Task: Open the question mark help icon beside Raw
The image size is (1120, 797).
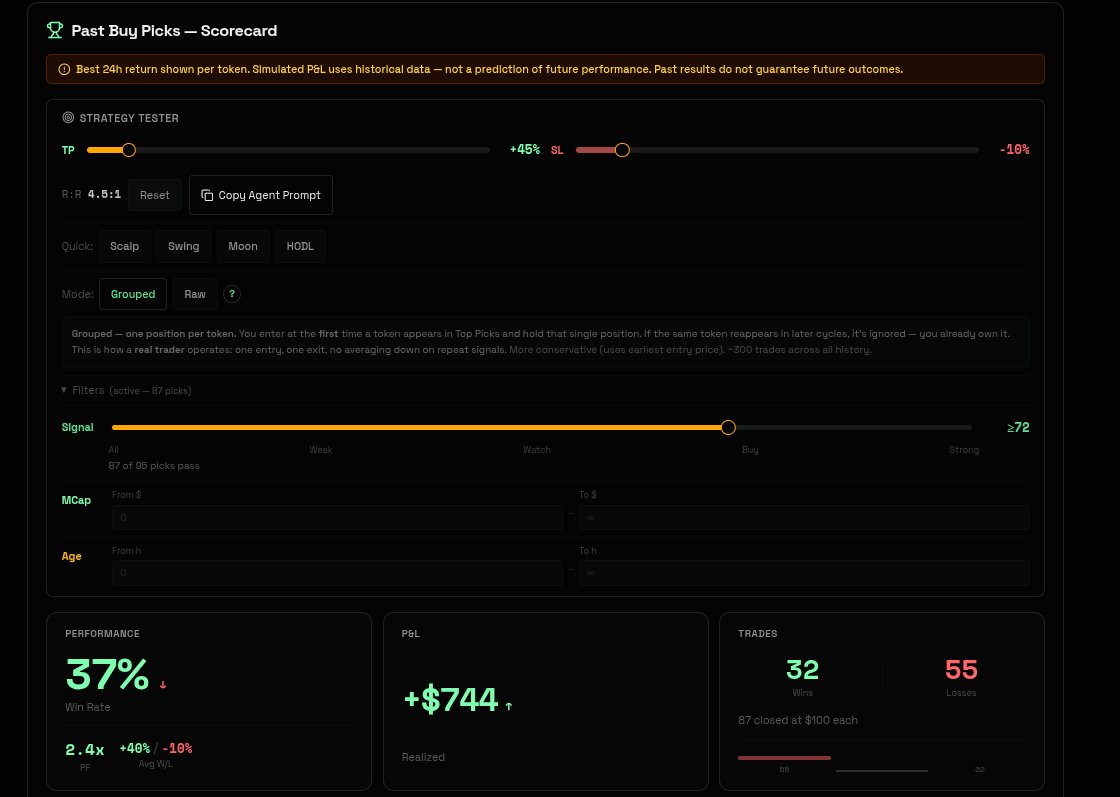Action: pos(232,294)
